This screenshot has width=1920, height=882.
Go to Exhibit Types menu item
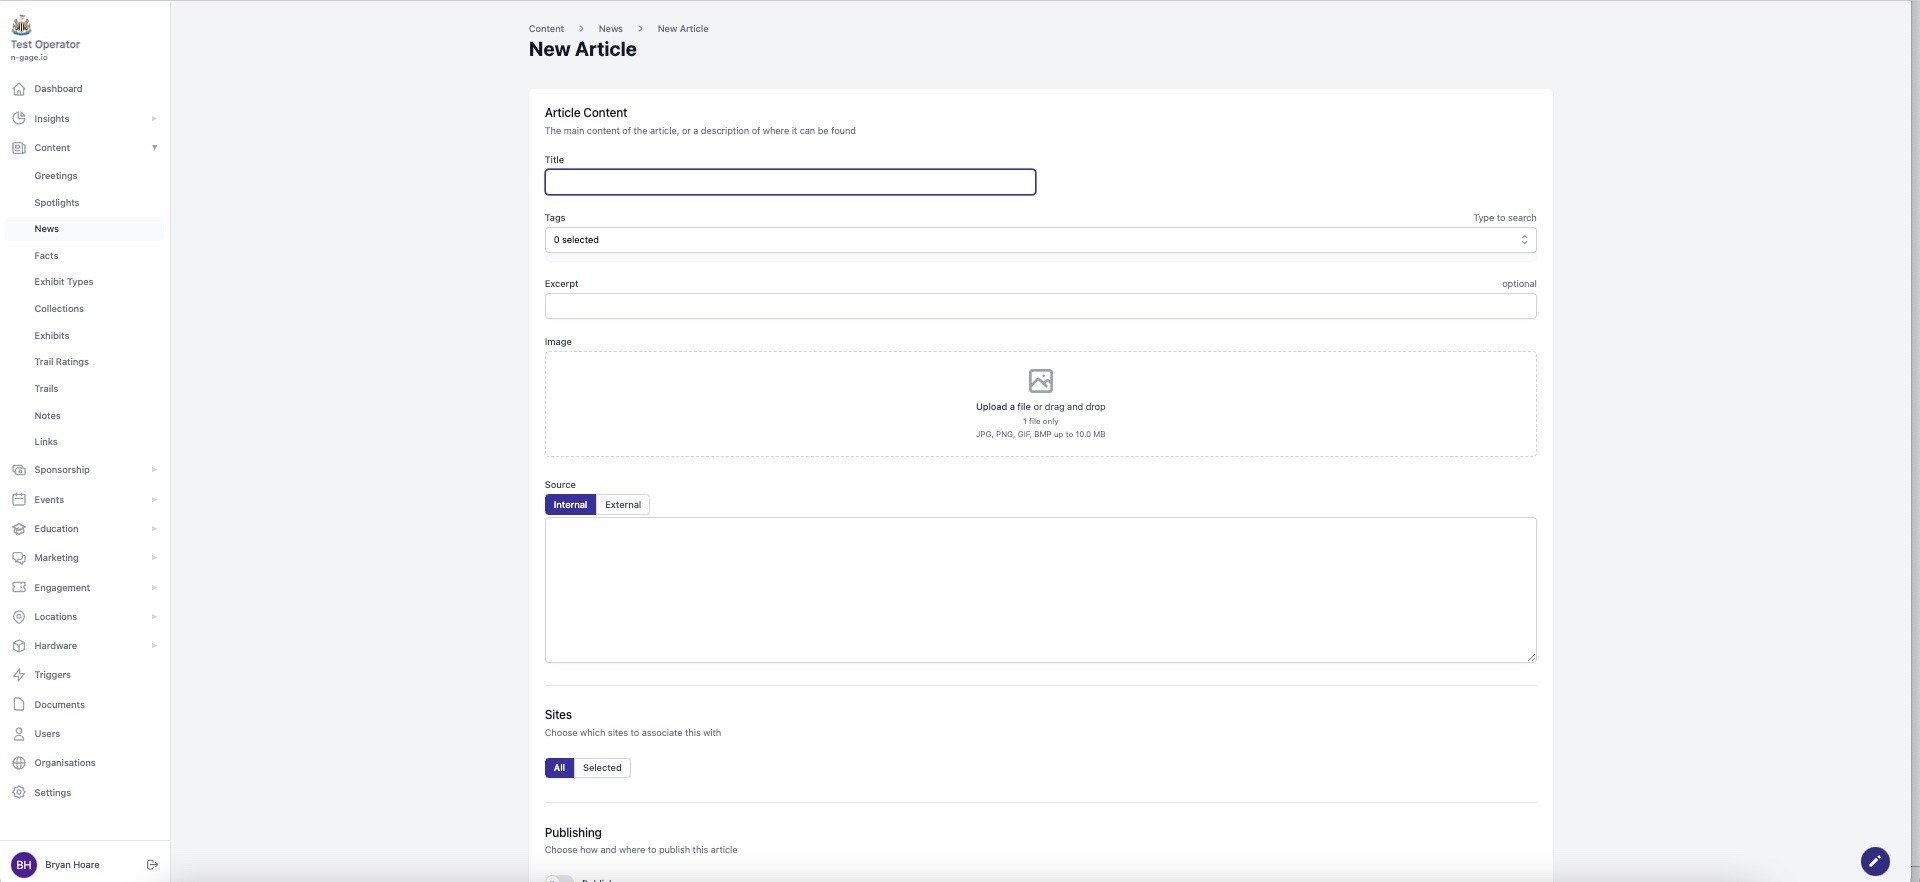[x=64, y=282]
